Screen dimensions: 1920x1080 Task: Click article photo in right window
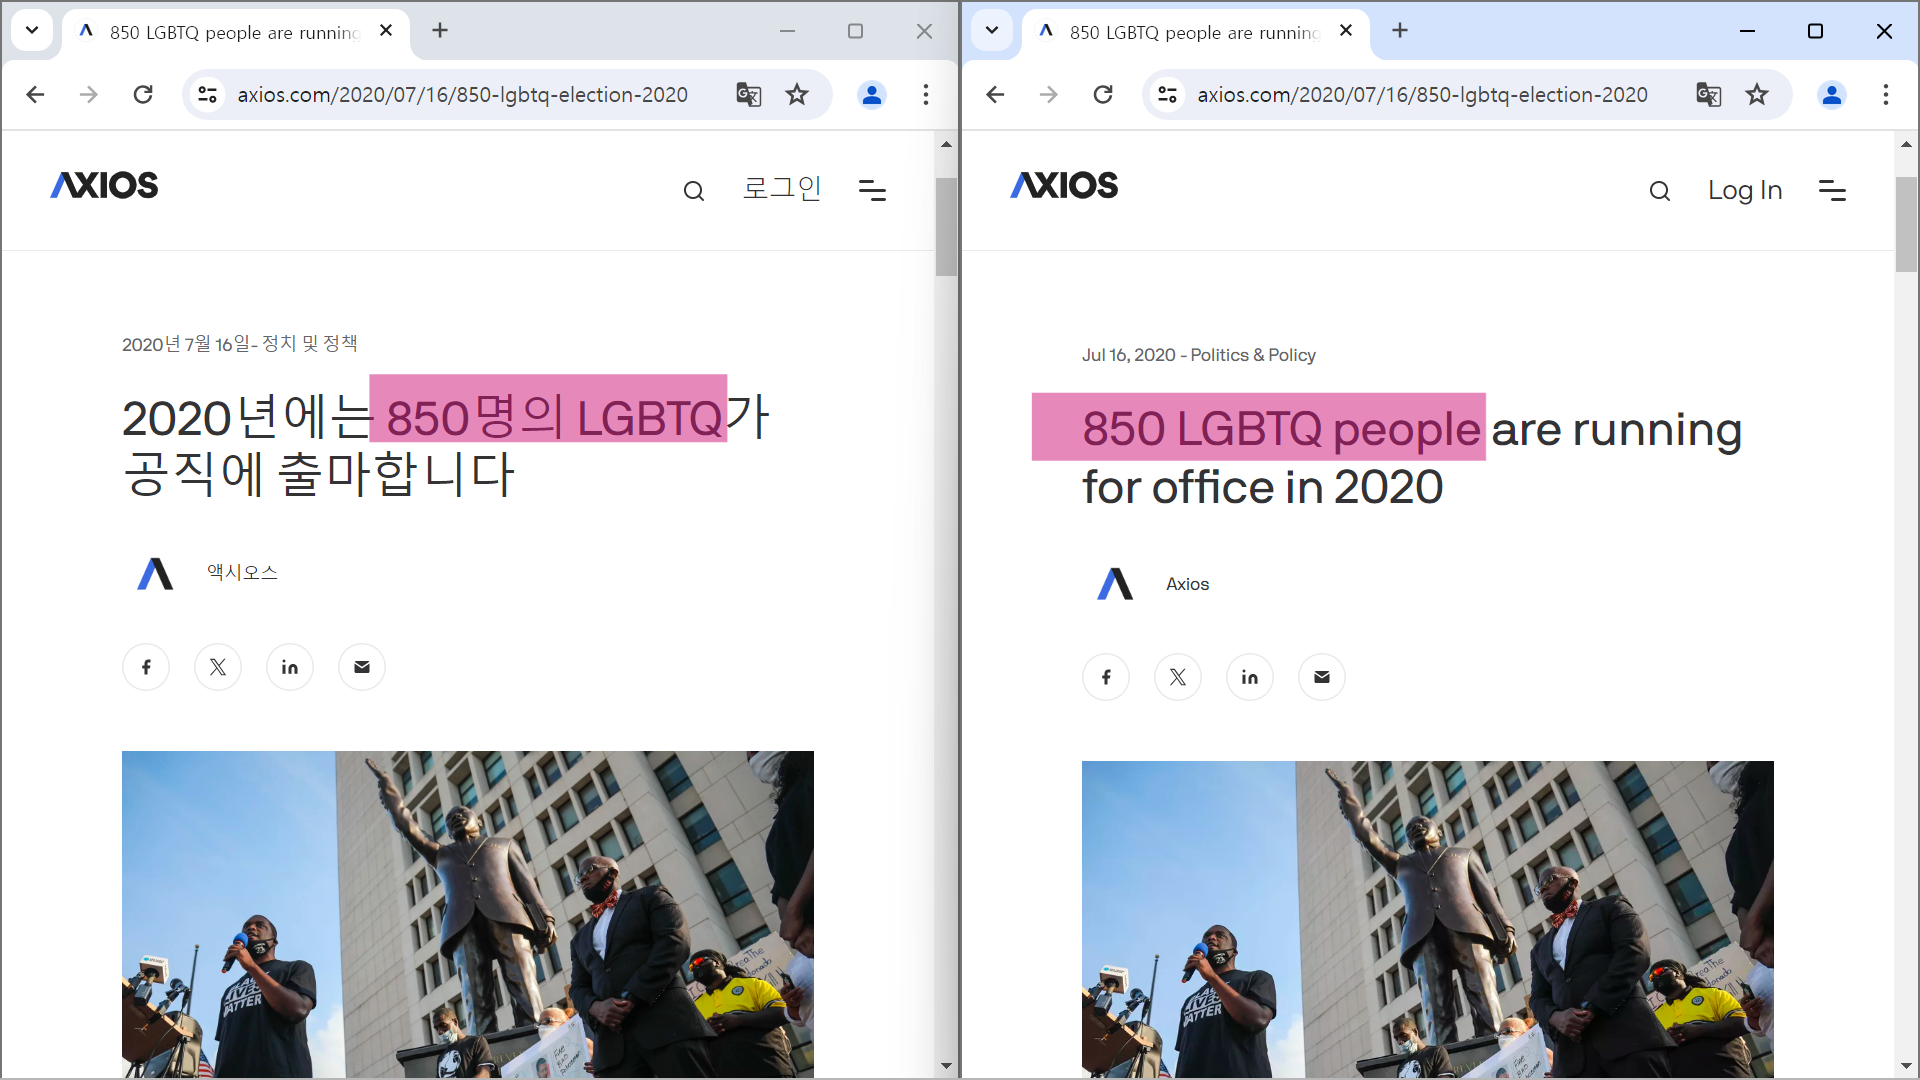click(1428, 919)
